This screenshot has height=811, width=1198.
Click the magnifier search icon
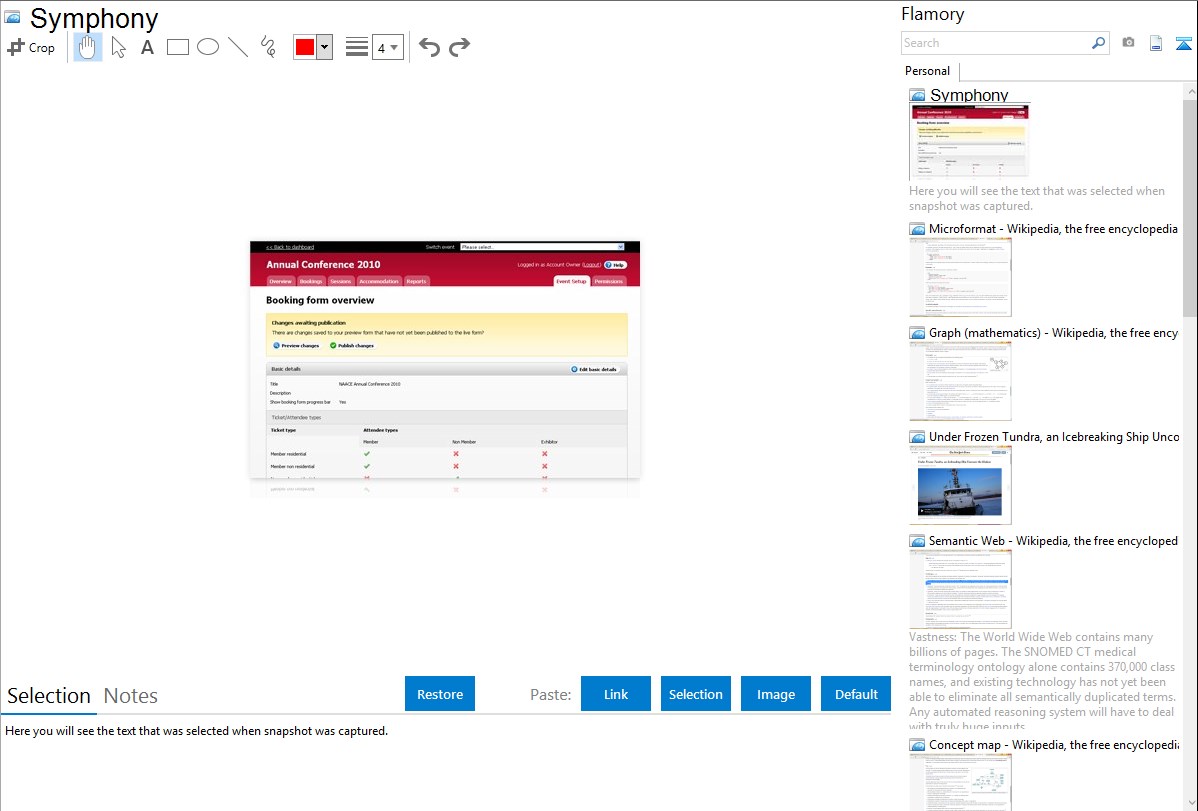[1099, 43]
